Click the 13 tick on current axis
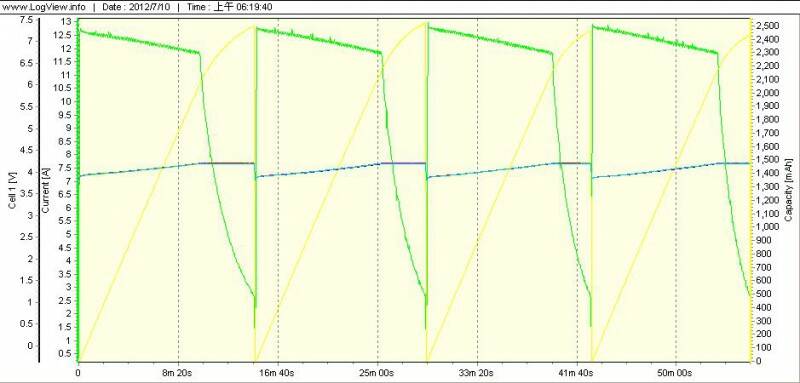This screenshot has height=383, width=800. pos(66,22)
